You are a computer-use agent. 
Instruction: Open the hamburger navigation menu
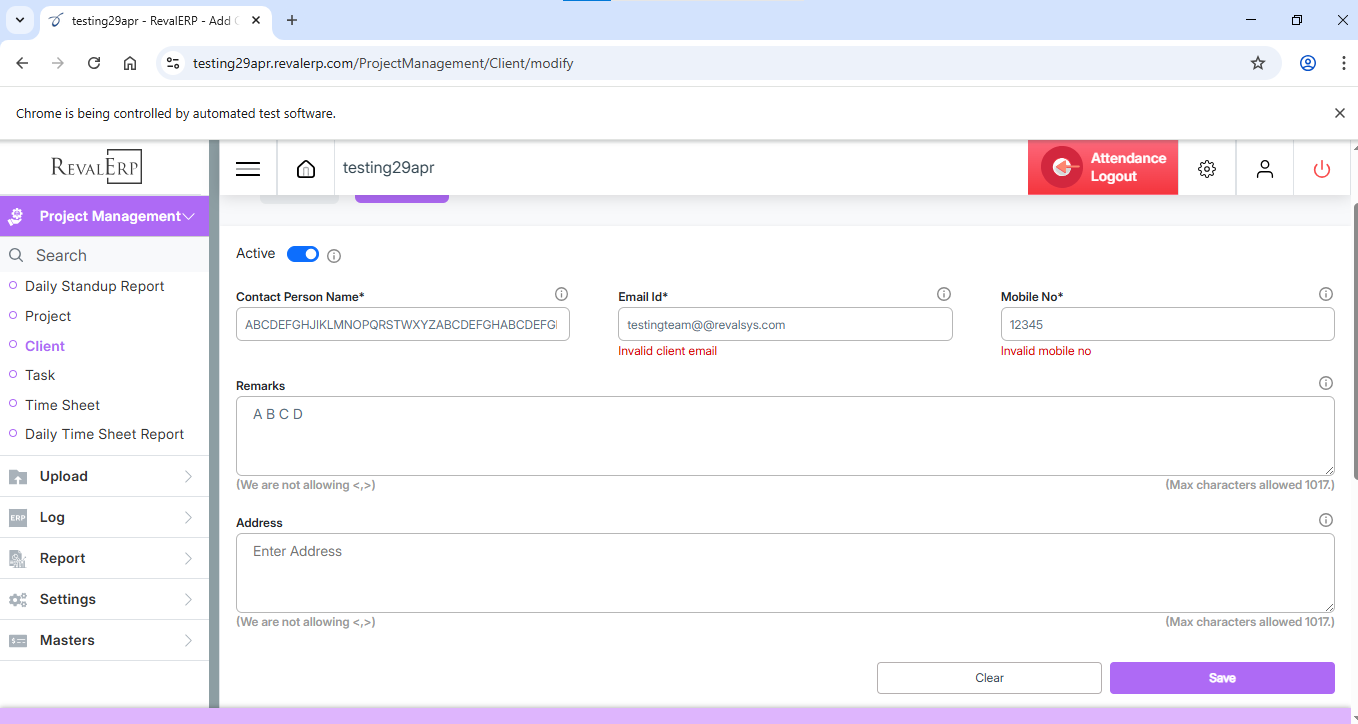click(248, 169)
